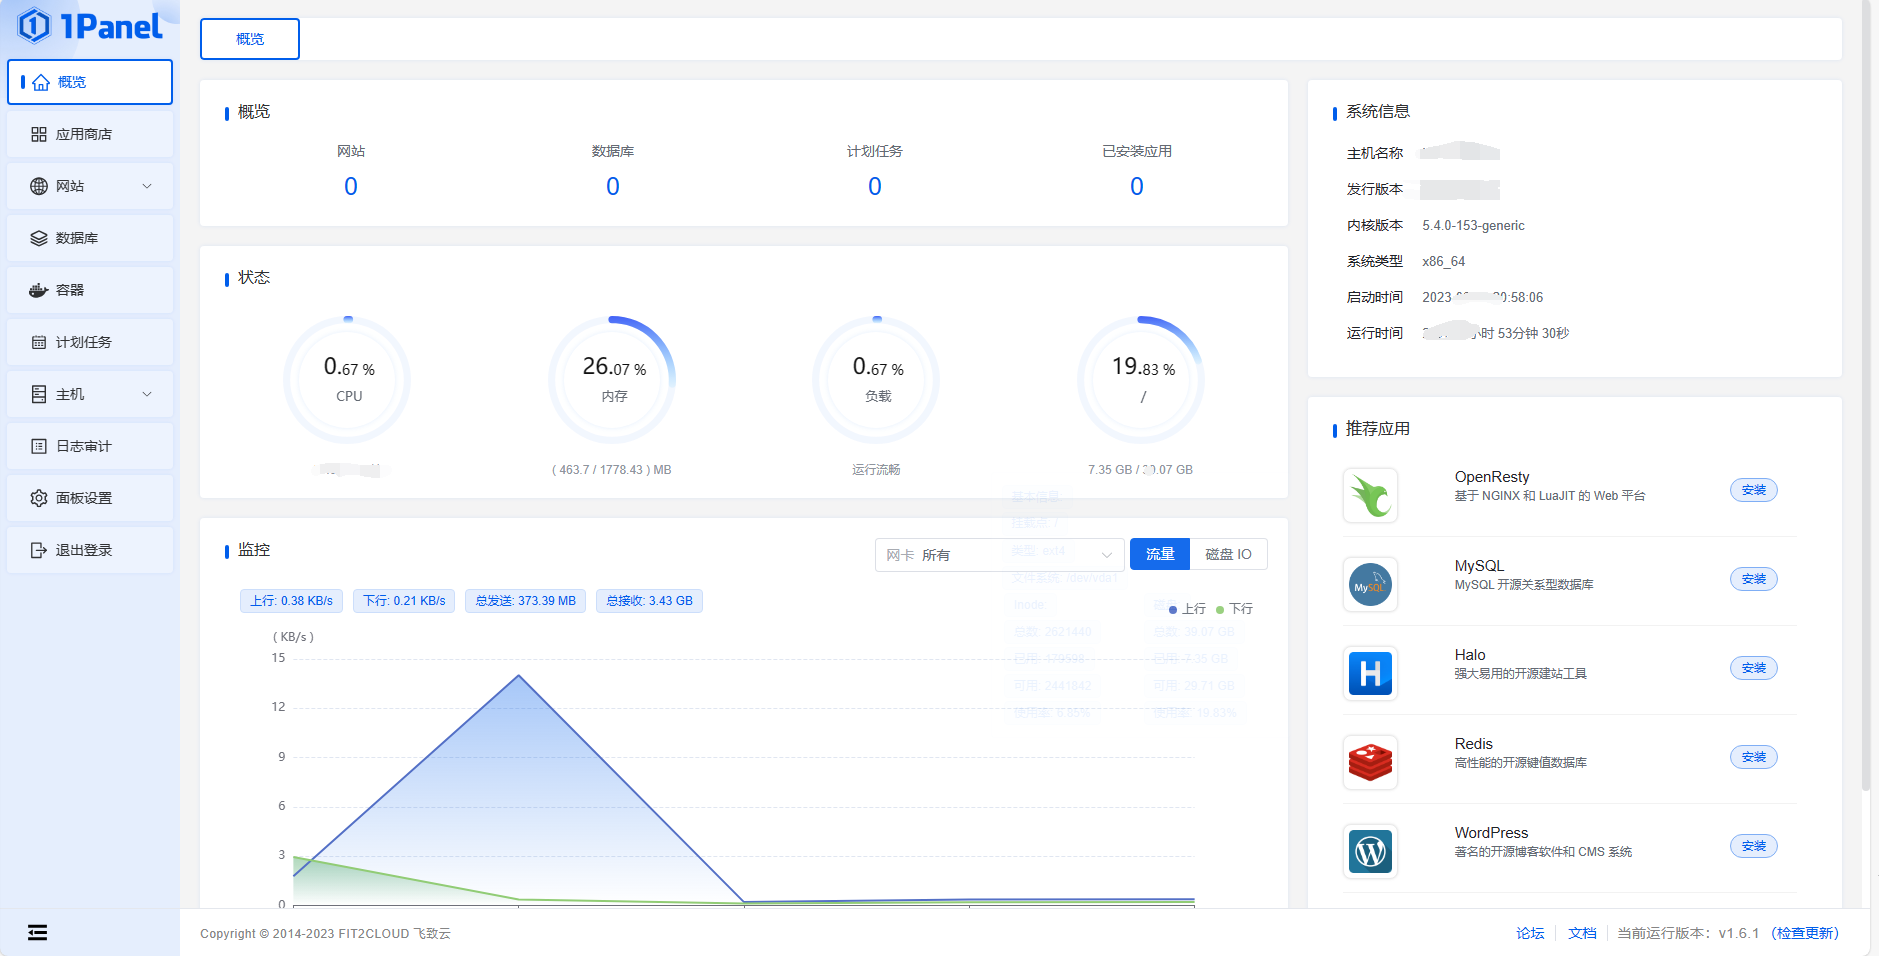Install Halo with 安装 button
Image resolution: width=1879 pixels, height=956 pixels.
pyautogui.click(x=1754, y=668)
